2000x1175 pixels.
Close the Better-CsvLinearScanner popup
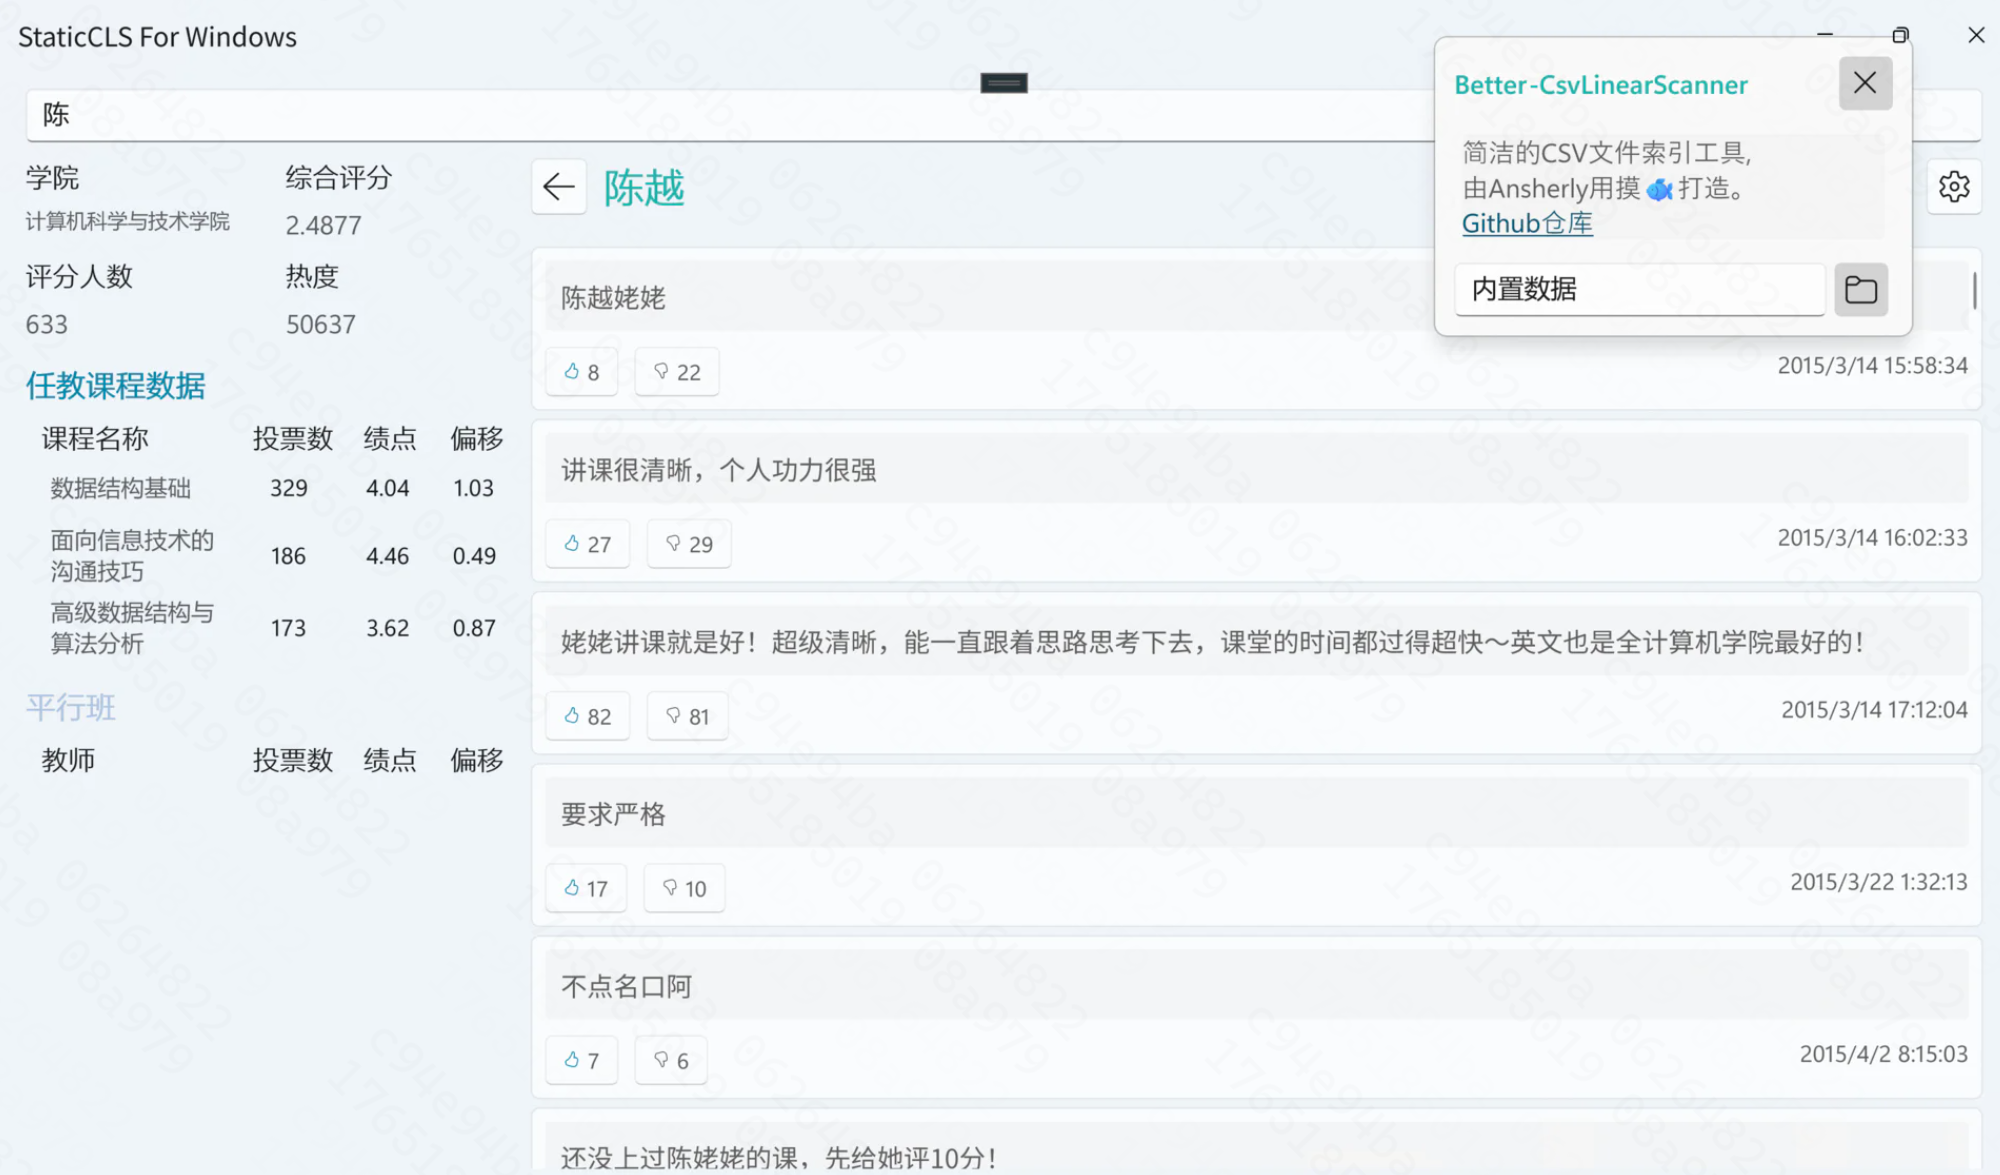(x=1864, y=83)
